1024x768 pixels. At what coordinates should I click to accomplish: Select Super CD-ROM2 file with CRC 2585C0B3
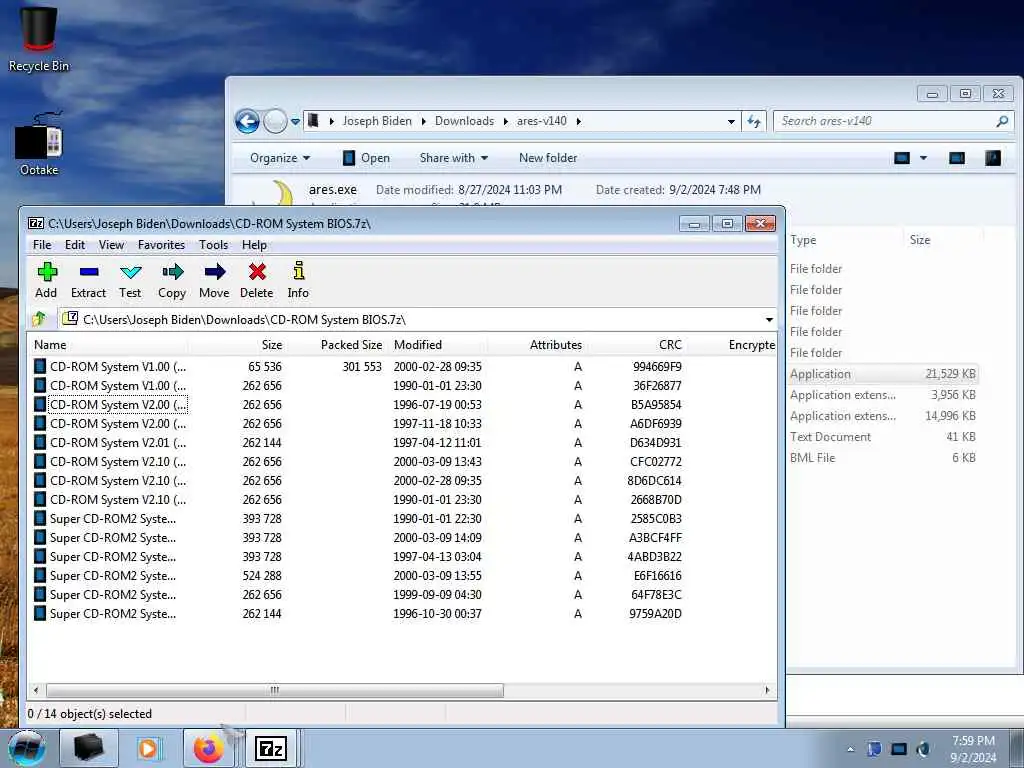112,519
